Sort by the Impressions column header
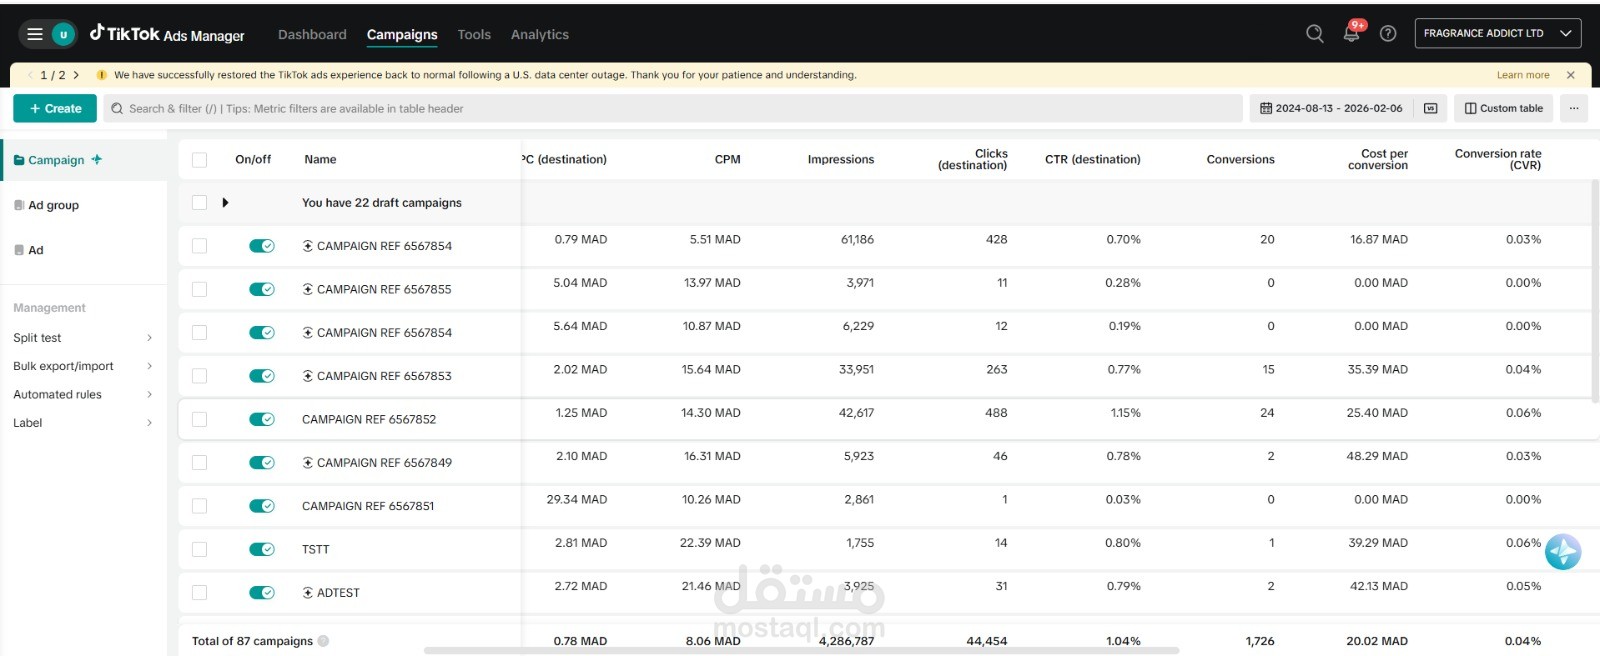The height and width of the screenshot is (656, 1600). click(841, 159)
